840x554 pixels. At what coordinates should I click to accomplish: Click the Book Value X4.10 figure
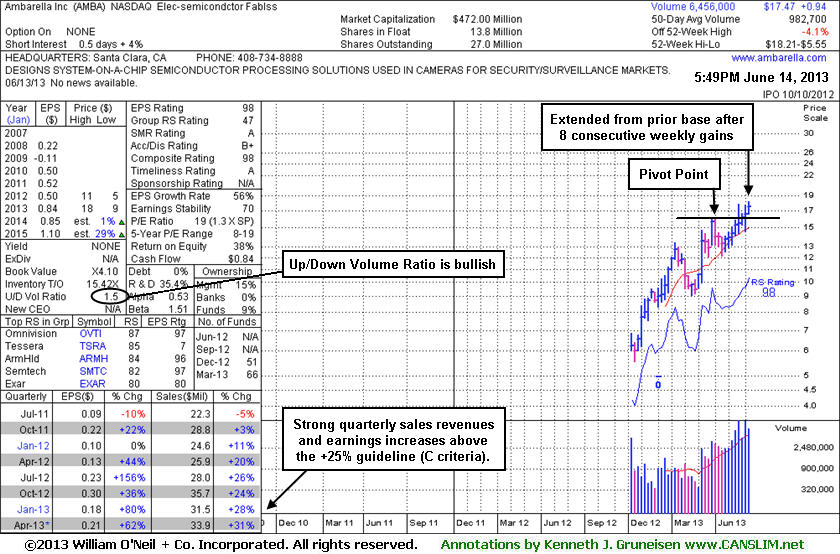pyautogui.click(x=106, y=272)
